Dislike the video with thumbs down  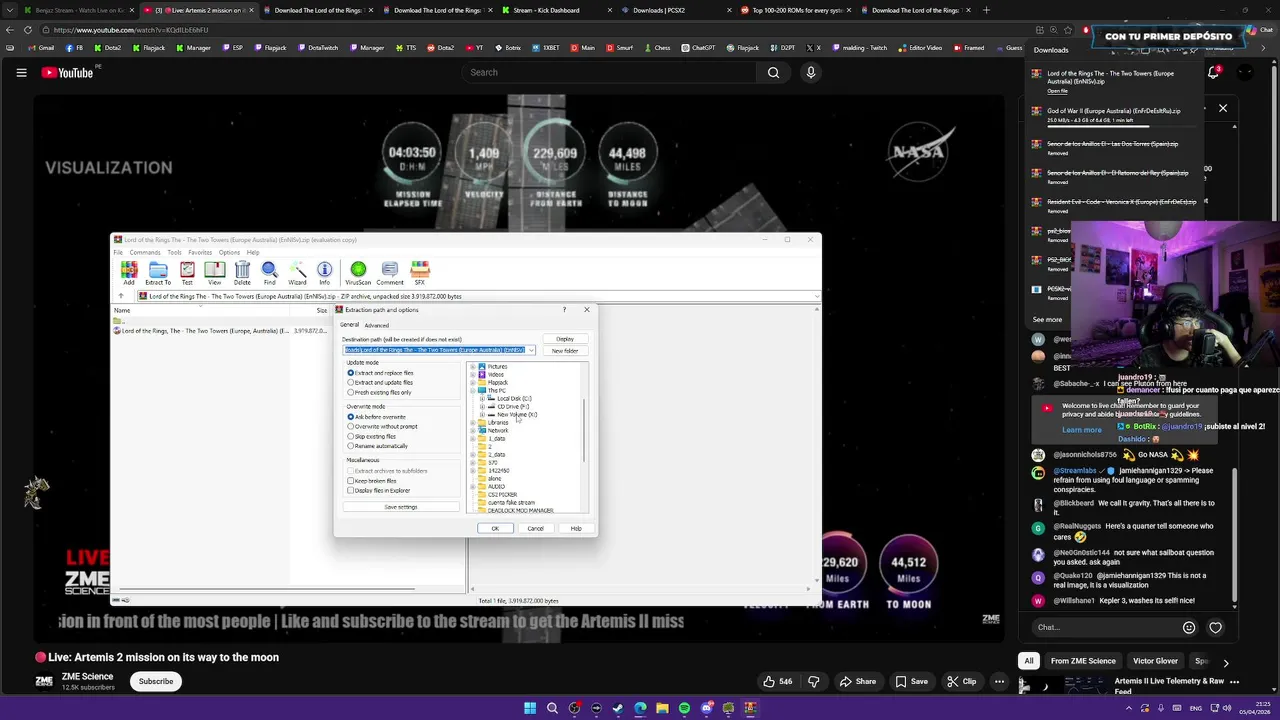(814, 681)
